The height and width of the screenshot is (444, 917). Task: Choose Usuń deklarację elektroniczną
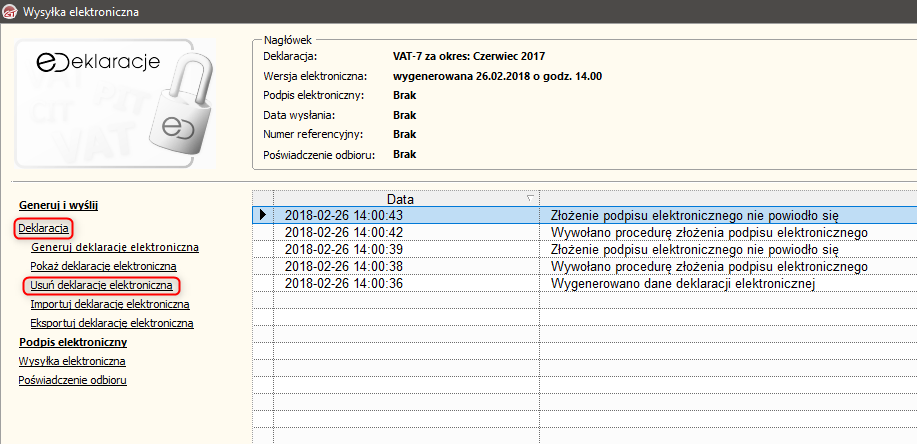coord(101,285)
